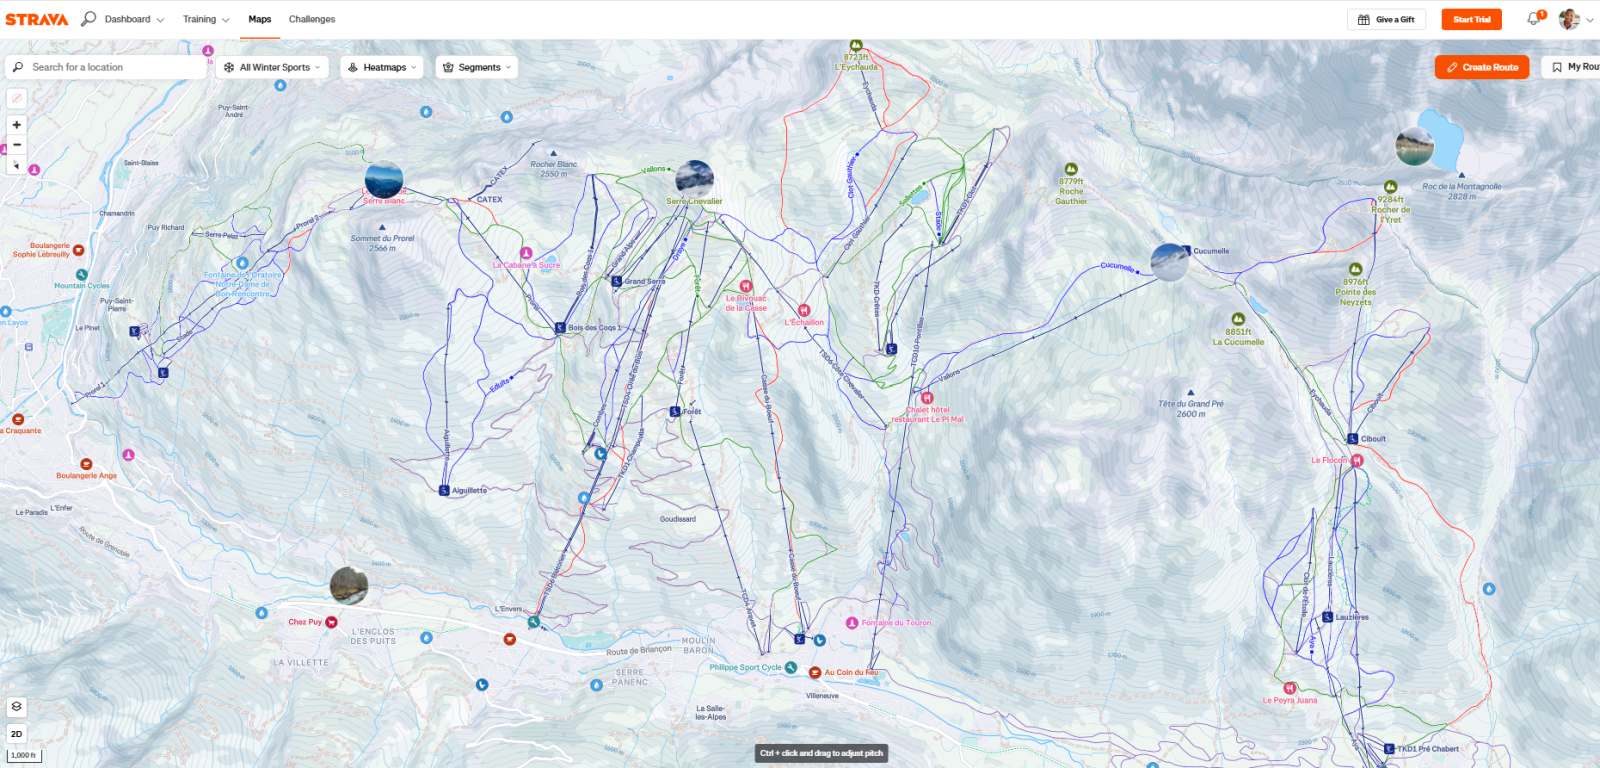Select the Forêt lift station icon

(675, 411)
